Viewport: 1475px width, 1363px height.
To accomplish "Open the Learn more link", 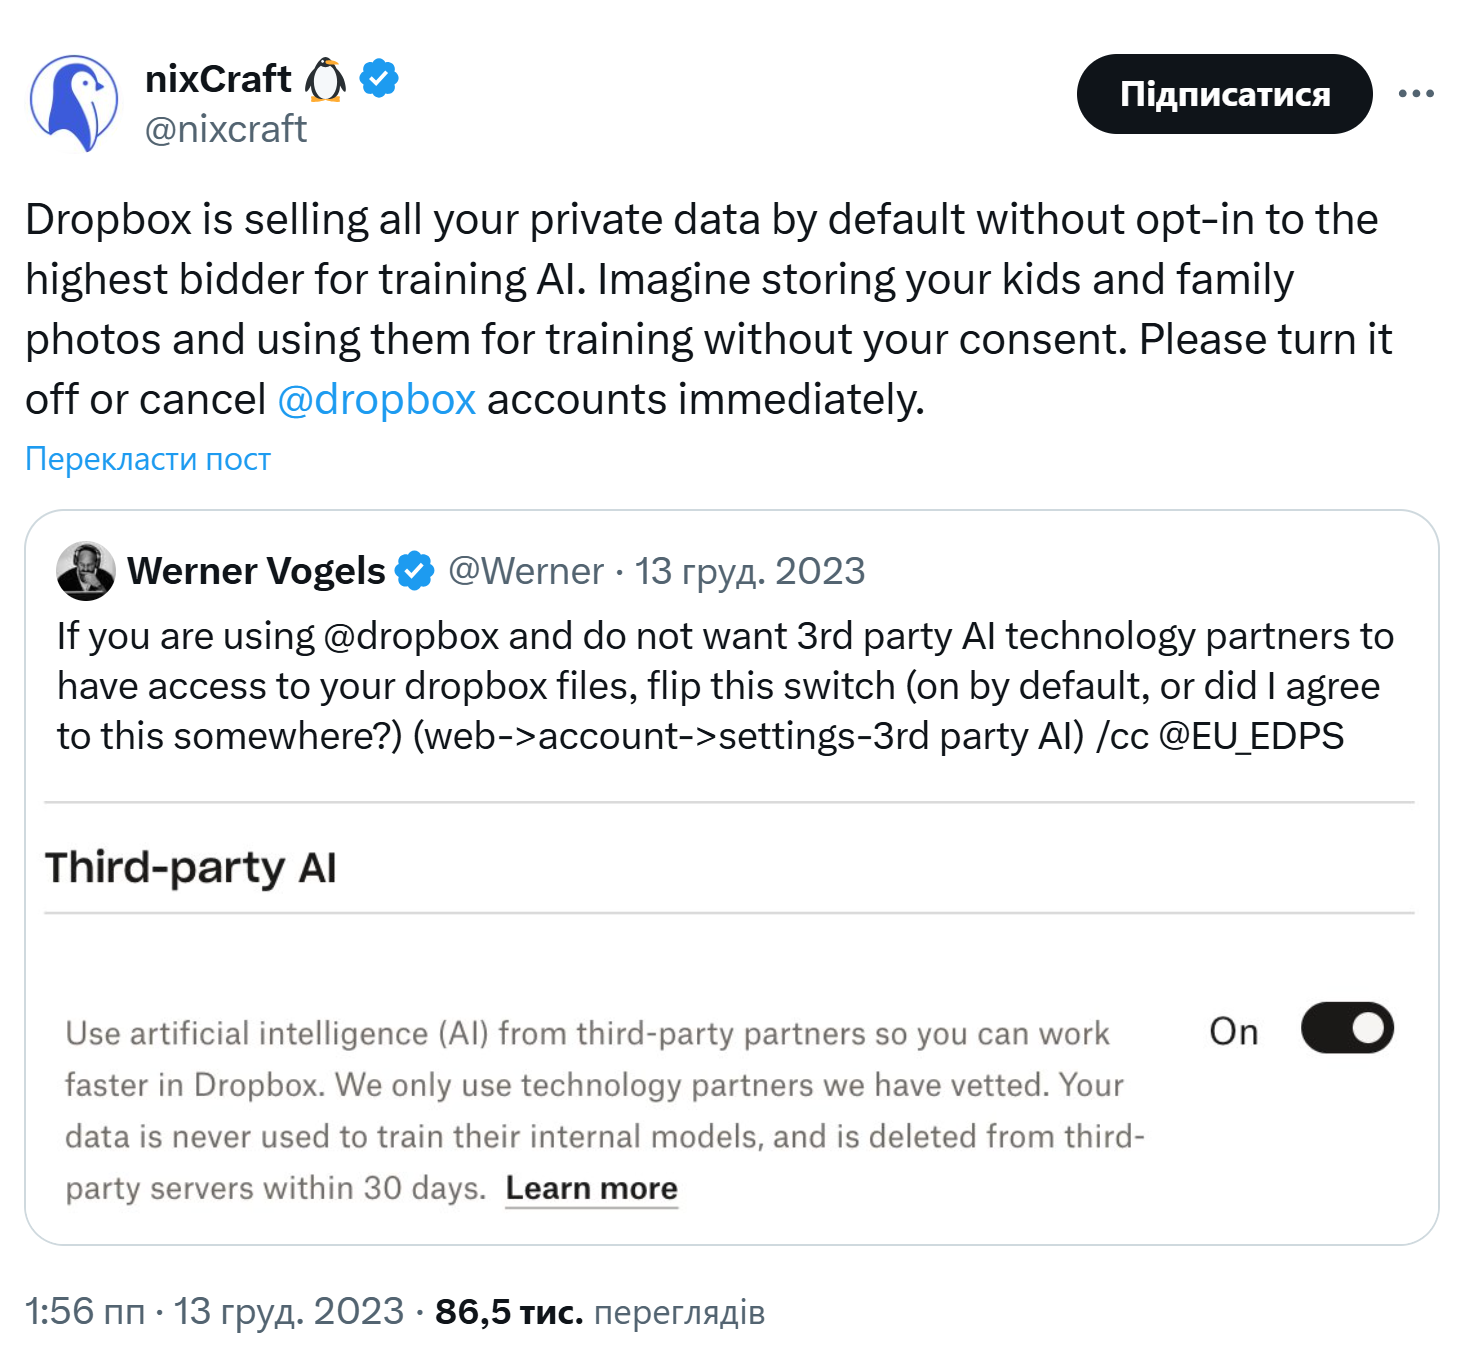I will [x=591, y=1188].
